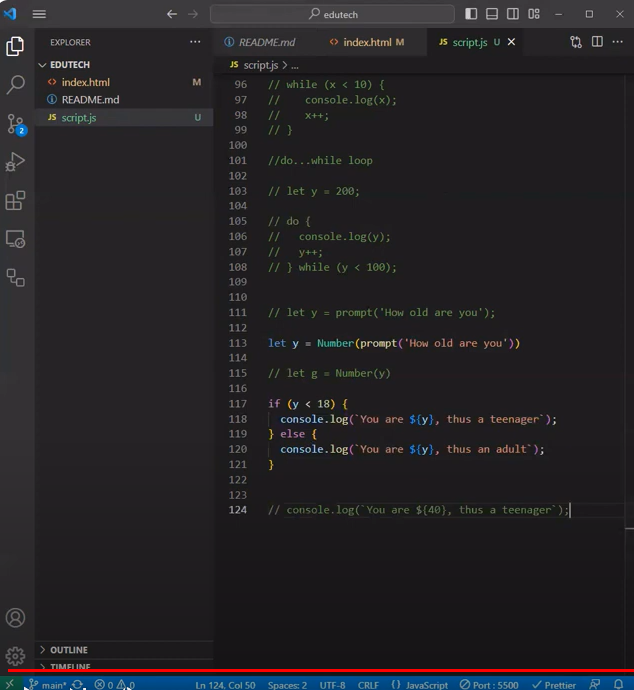Open Remote Explorer in activity bar
The width and height of the screenshot is (634, 690).
coord(16,239)
